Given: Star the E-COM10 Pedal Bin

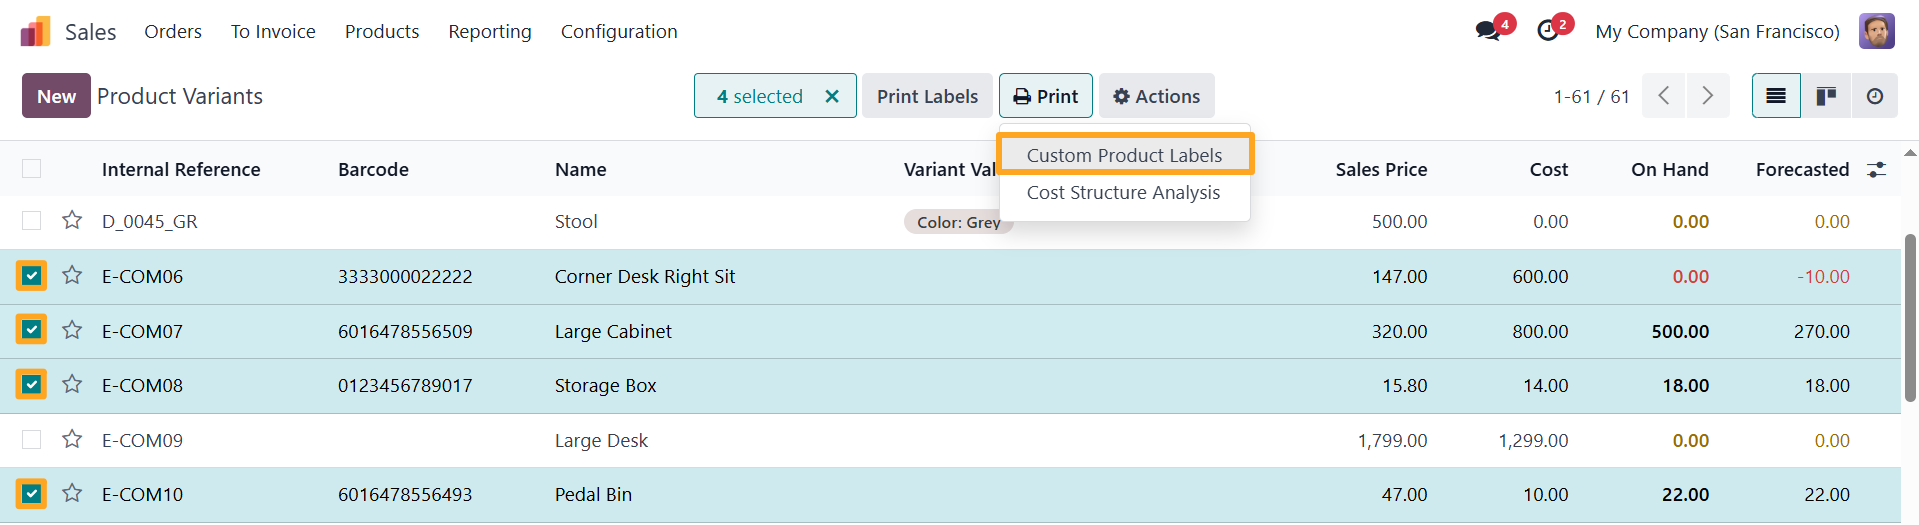Looking at the screenshot, I should point(72,493).
